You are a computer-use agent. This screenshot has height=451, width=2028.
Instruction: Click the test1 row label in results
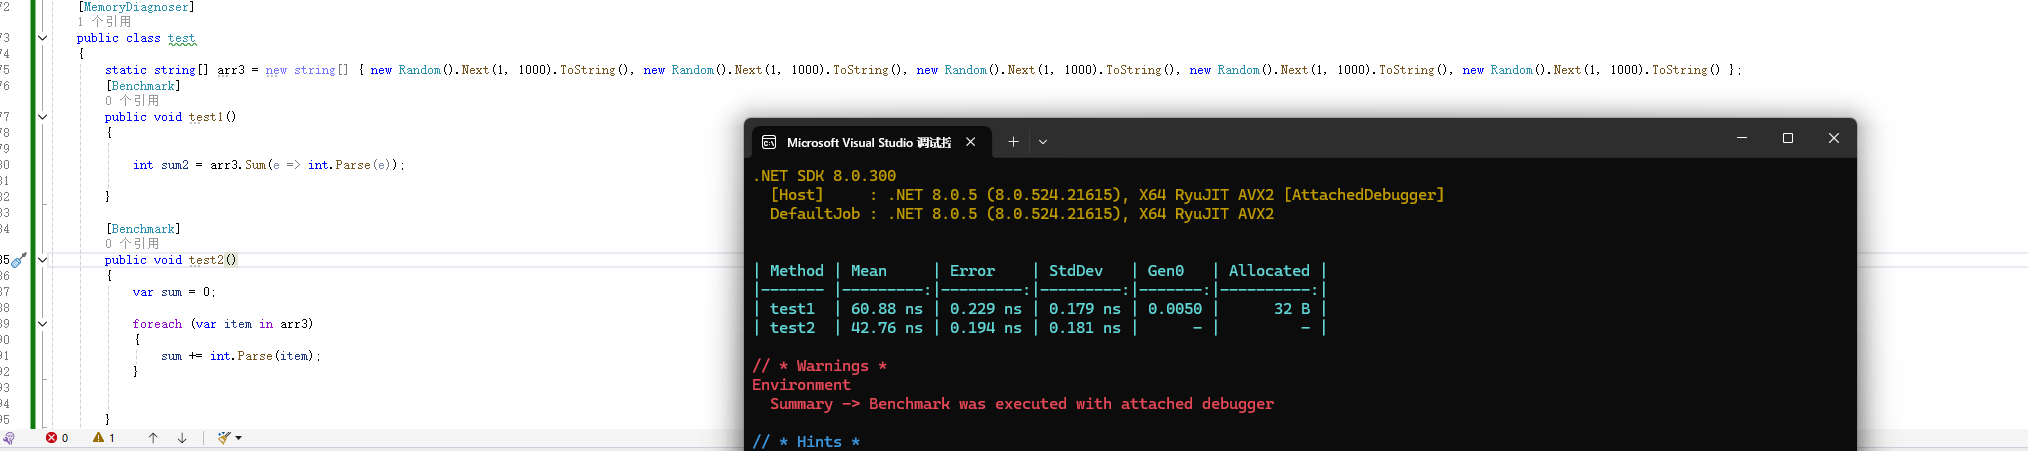(x=792, y=309)
